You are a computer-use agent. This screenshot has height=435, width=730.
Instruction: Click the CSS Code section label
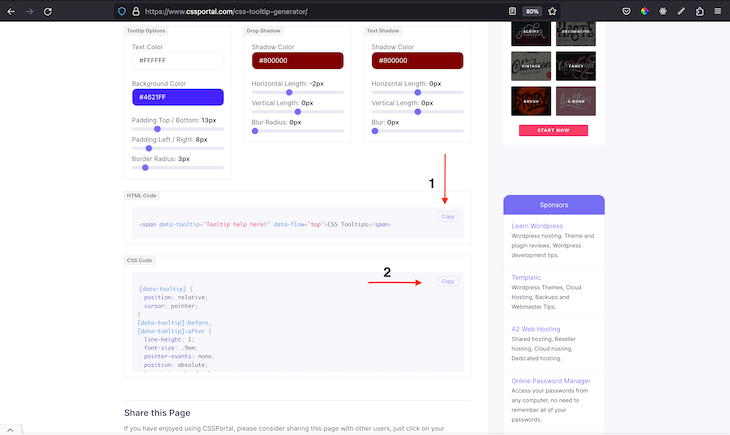pos(139,260)
